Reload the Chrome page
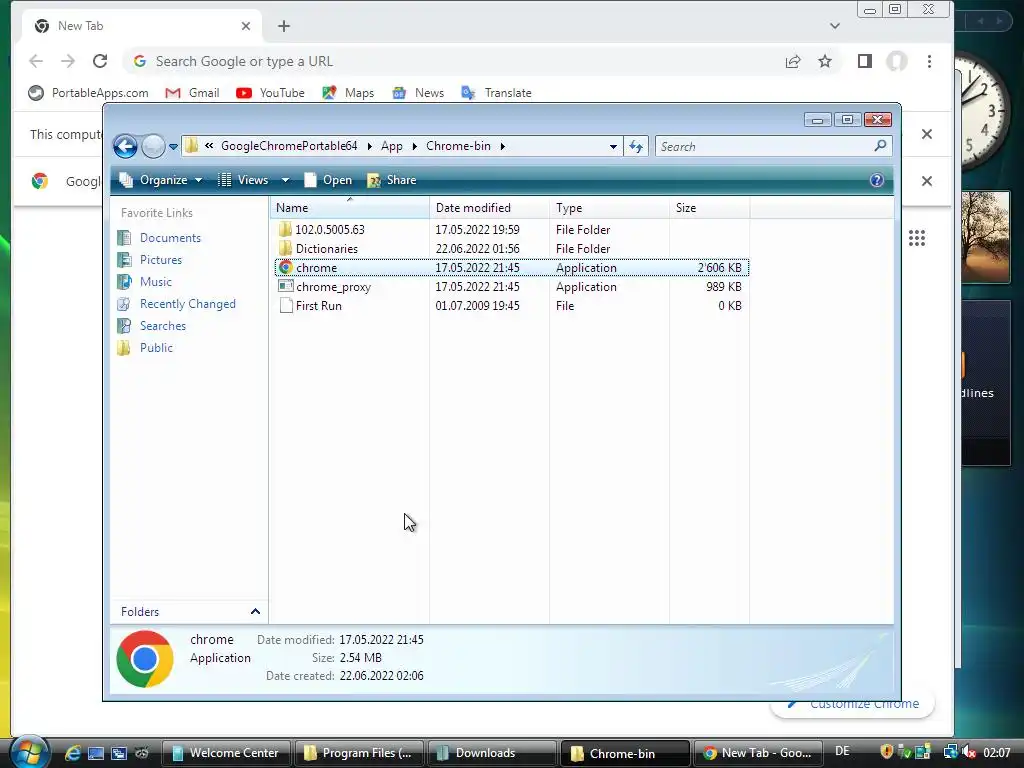Viewport: 1024px width, 768px height. point(100,61)
